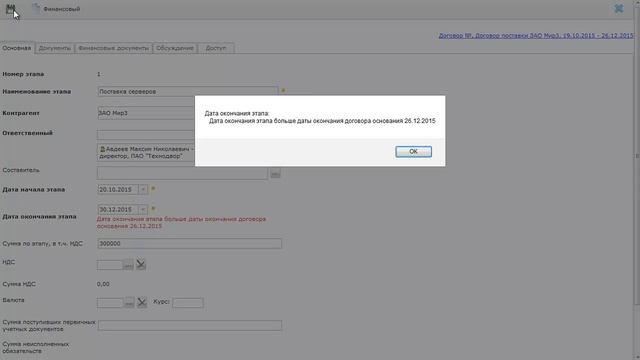Click the ellipsis browse button next to Составитель
Viewport: 640px width, 360px height.
pos(275,174)
